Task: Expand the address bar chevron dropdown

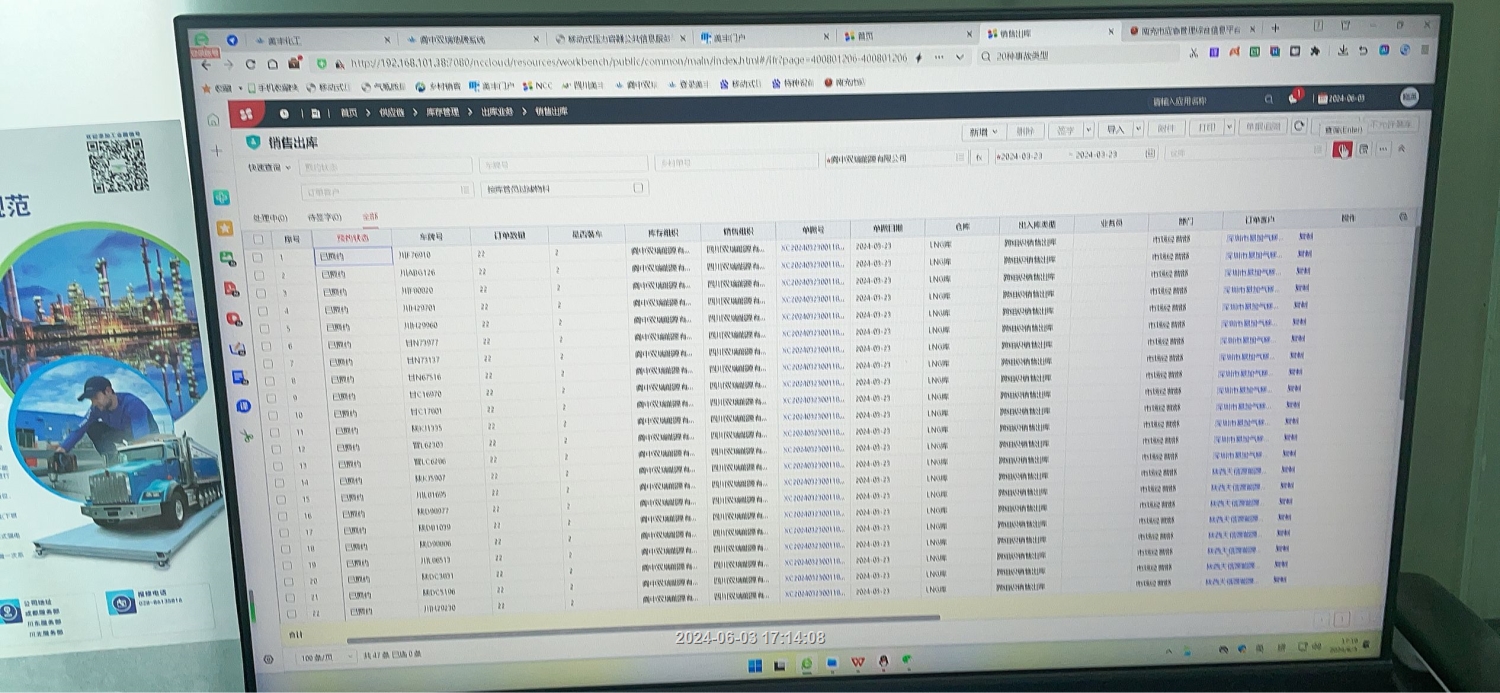Action: tap(960, 57)
